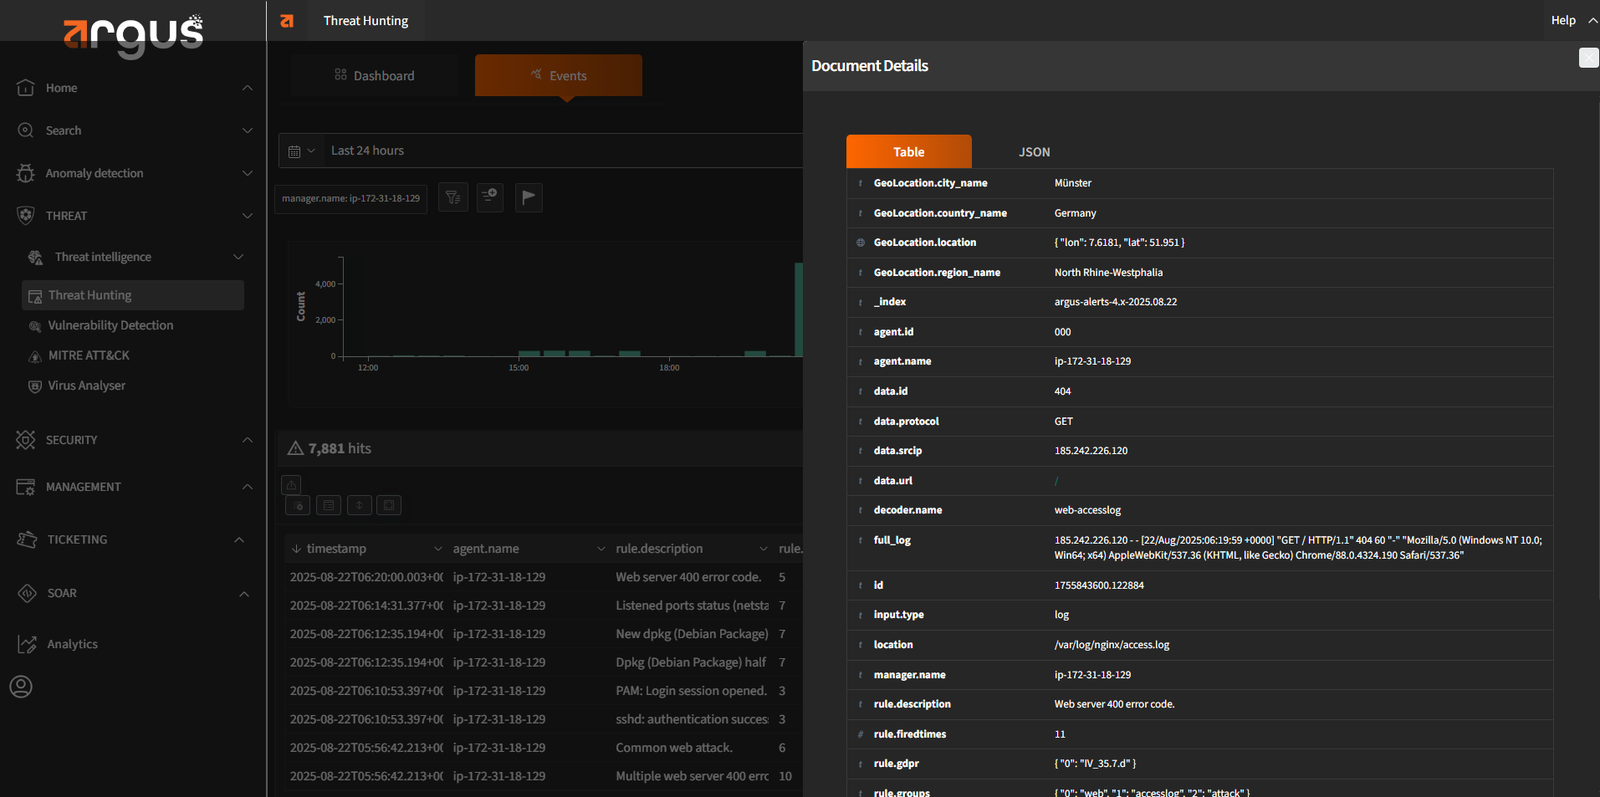The height and width of the screenshot is (797, 1600).
Task: Open MITRE ATT&CK in the sidebar
Action: (x=89, y=355)
